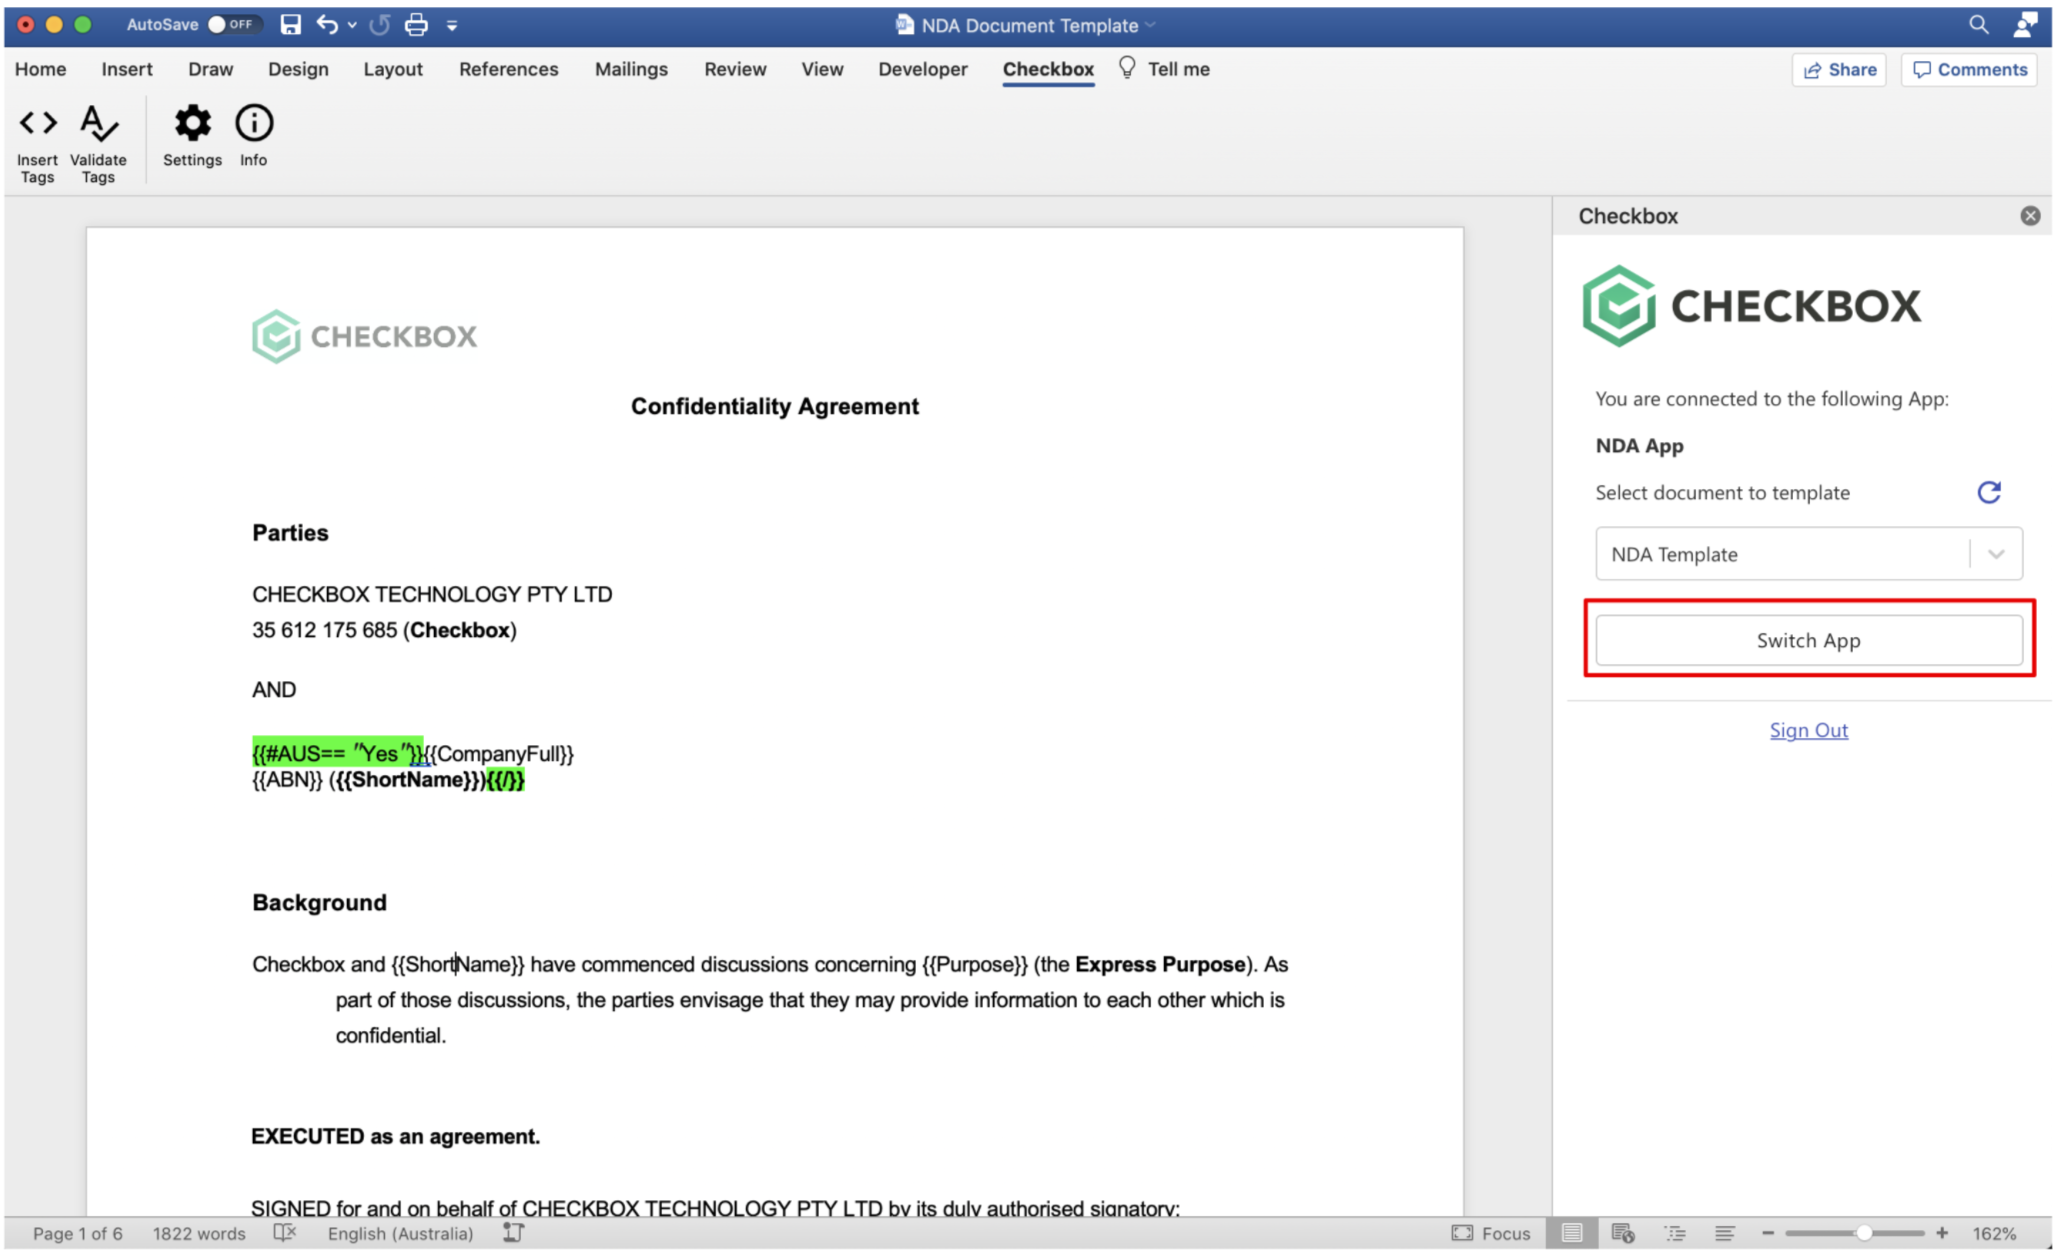This screenshot has width=2058, height=1254.
Task: Click the Confidentiality Agreement heading
Action: (774, 406)
